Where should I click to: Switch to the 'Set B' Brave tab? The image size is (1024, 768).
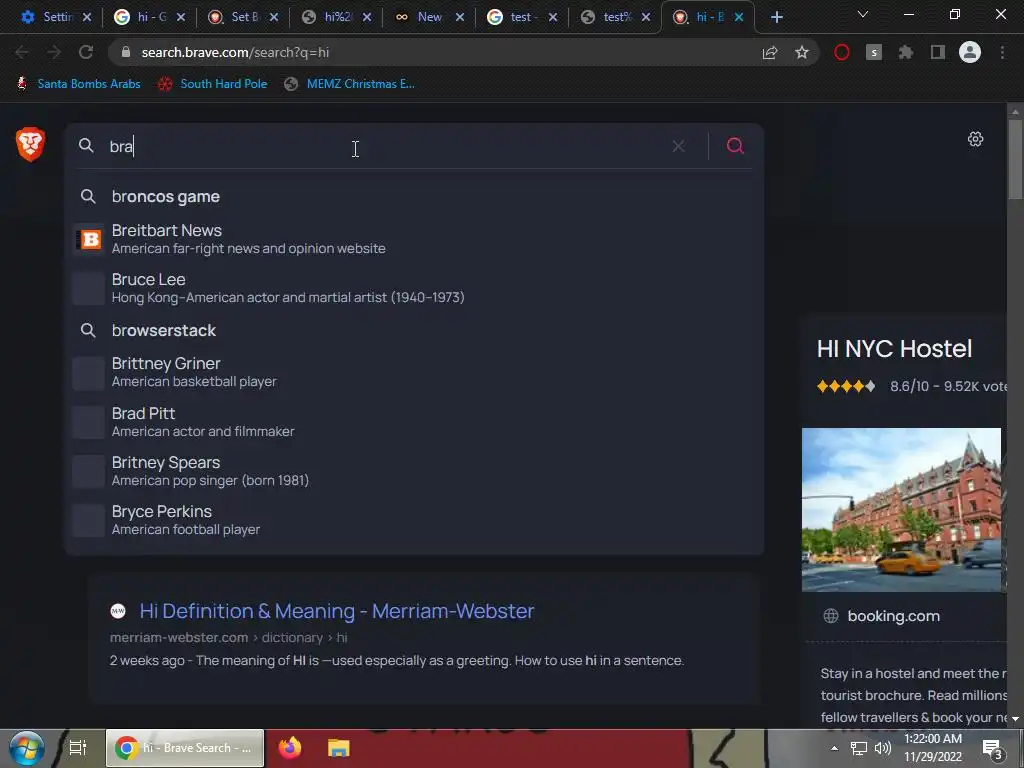[236, 18]
